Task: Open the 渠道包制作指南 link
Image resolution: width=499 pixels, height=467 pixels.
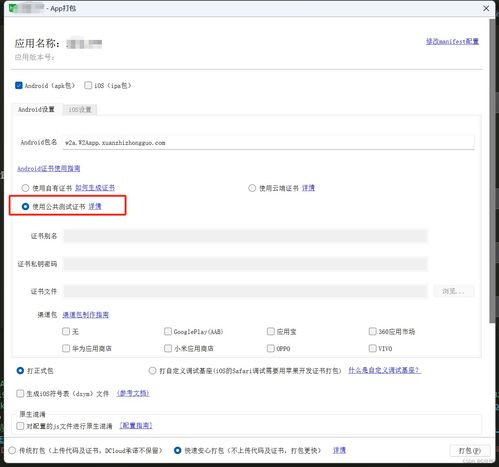Action: [86, 315]
